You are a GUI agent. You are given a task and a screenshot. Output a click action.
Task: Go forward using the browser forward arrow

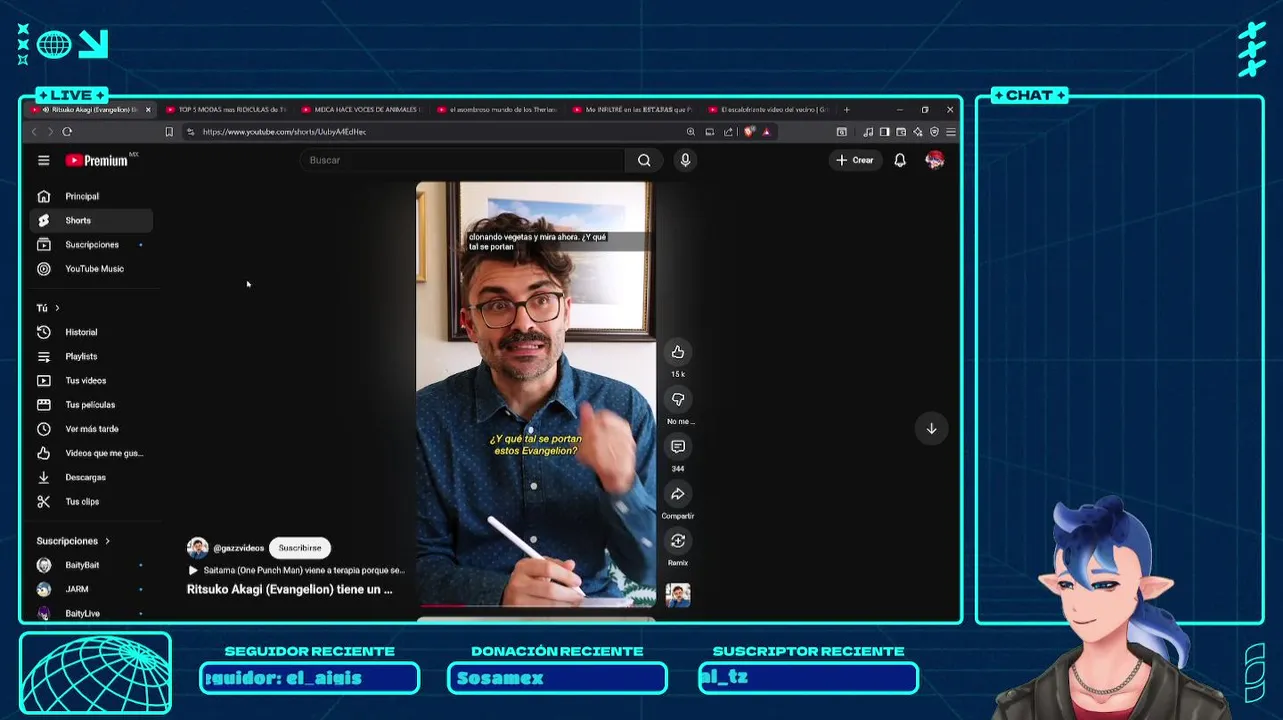(50, 132)
